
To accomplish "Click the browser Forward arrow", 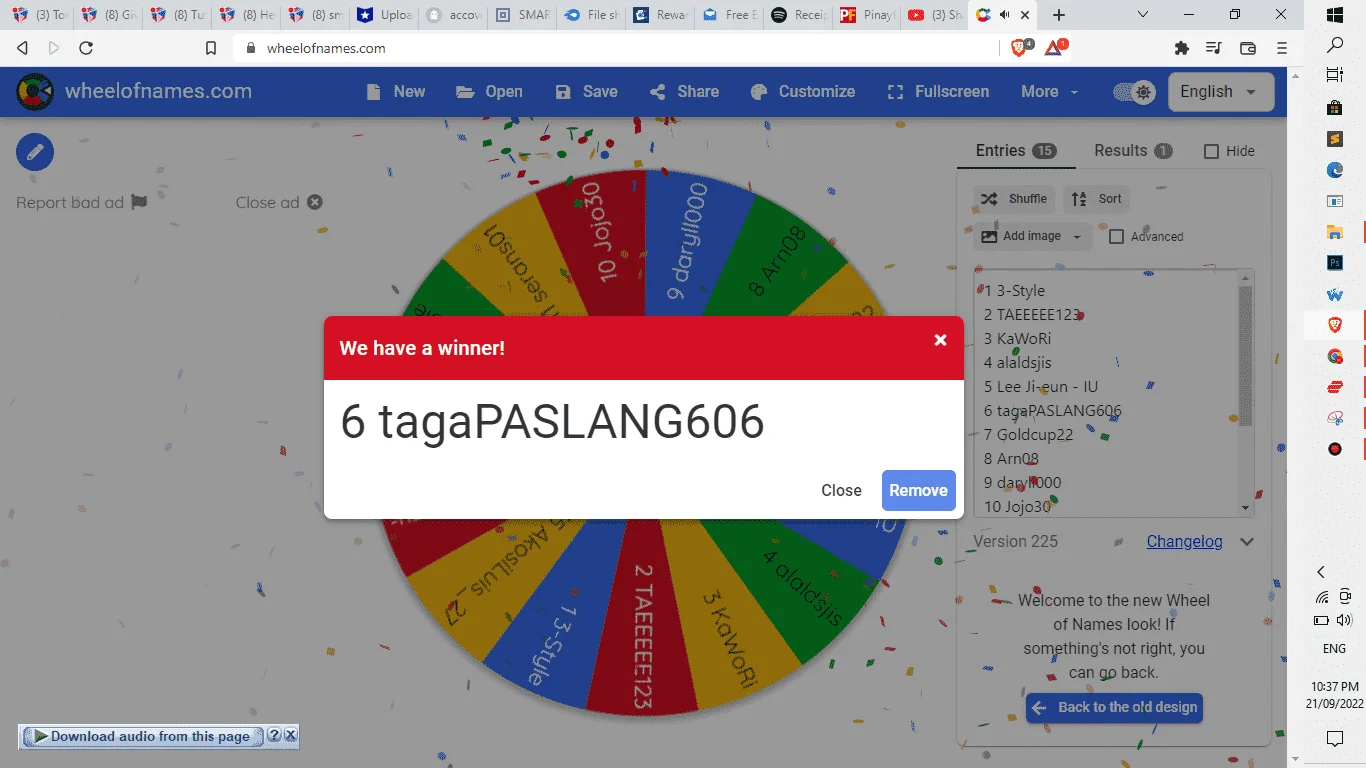I will coord(54,48).
